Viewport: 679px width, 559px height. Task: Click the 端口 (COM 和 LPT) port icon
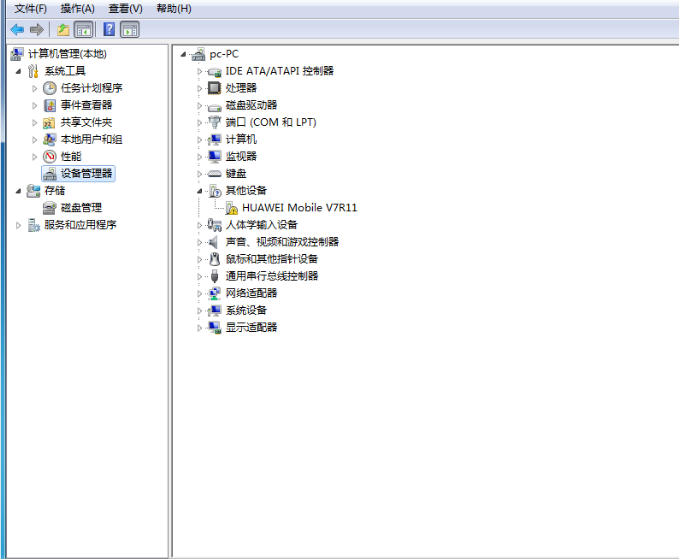[x=214, y=122]
